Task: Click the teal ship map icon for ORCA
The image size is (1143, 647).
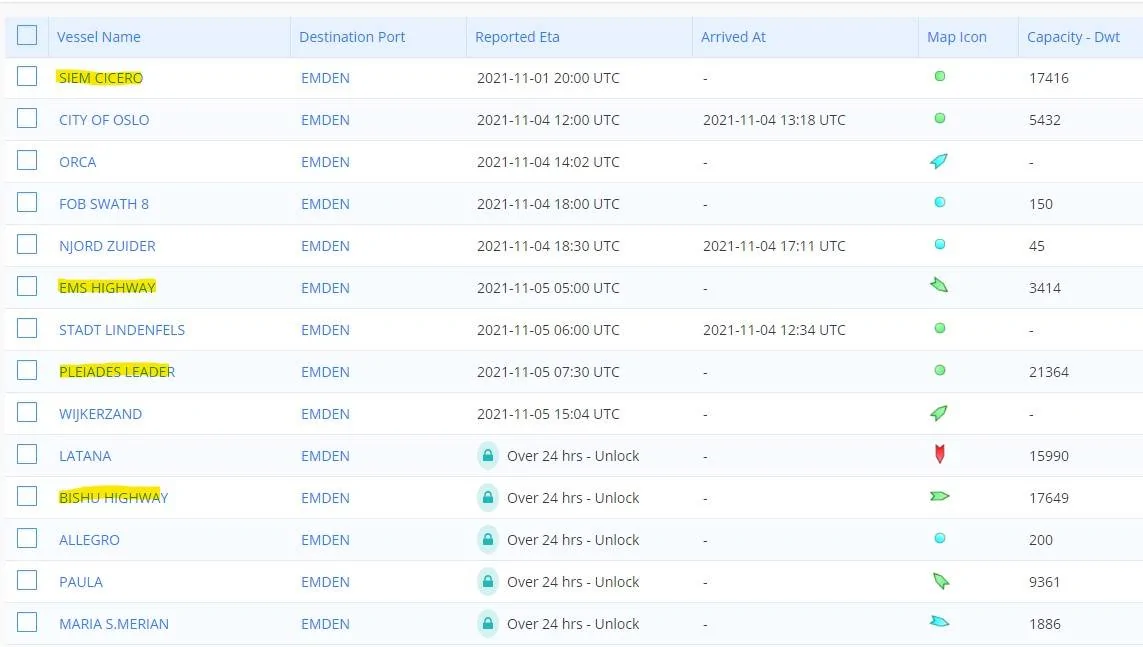Action: tap(939, 161)
